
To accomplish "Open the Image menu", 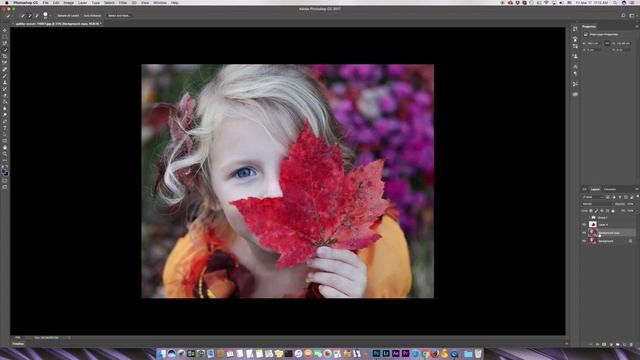I will (69, 2).
